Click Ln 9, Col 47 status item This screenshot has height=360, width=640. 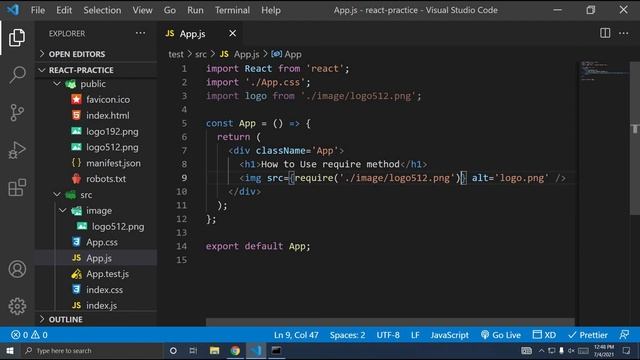point(296,335)
